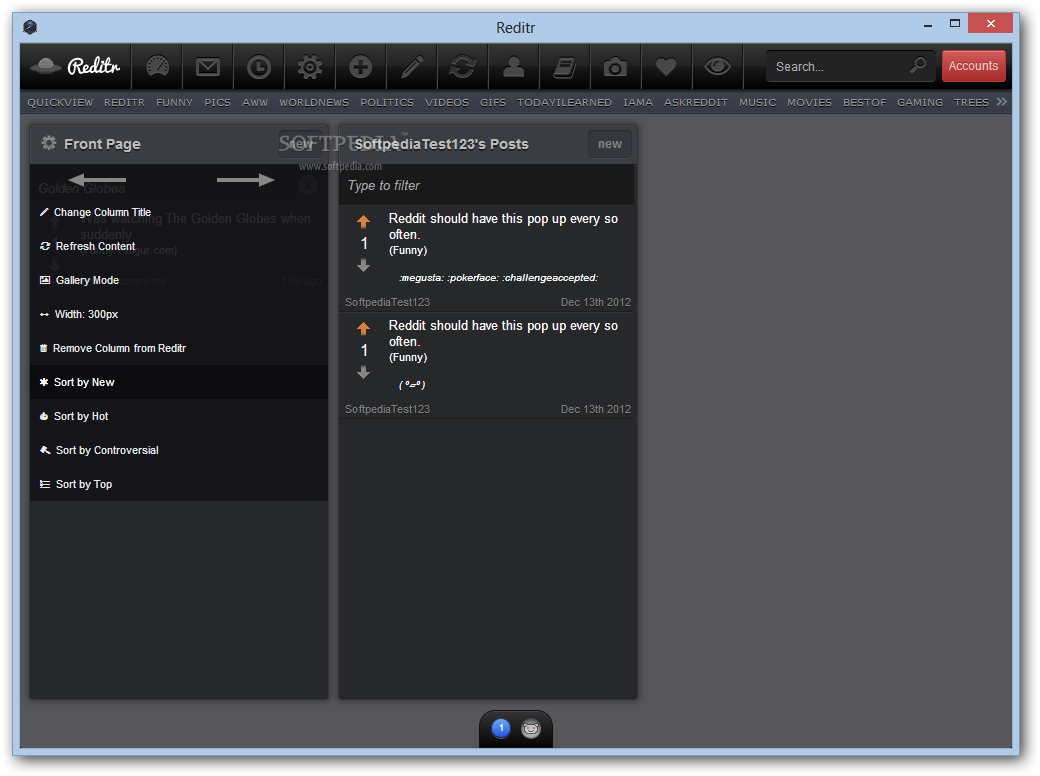The width and height of the screenshot is (1040, 776).
Task: Close the Front Page column menu overlay
Action: tap(307, 185)
